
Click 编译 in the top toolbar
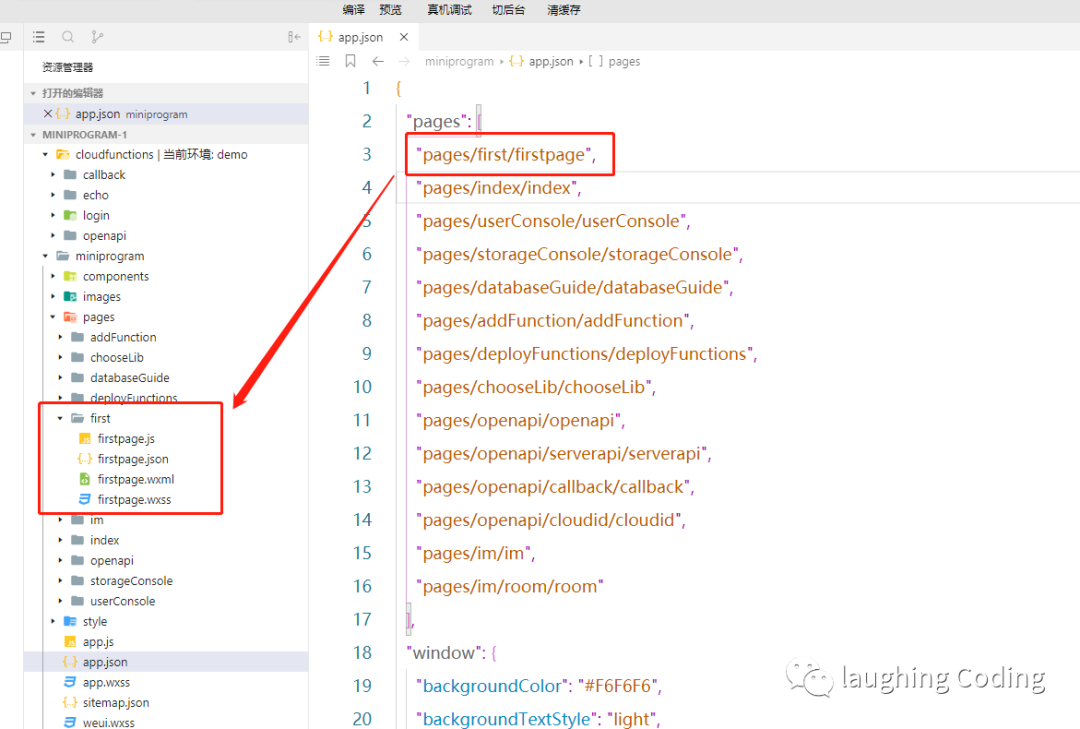point(353,10)
